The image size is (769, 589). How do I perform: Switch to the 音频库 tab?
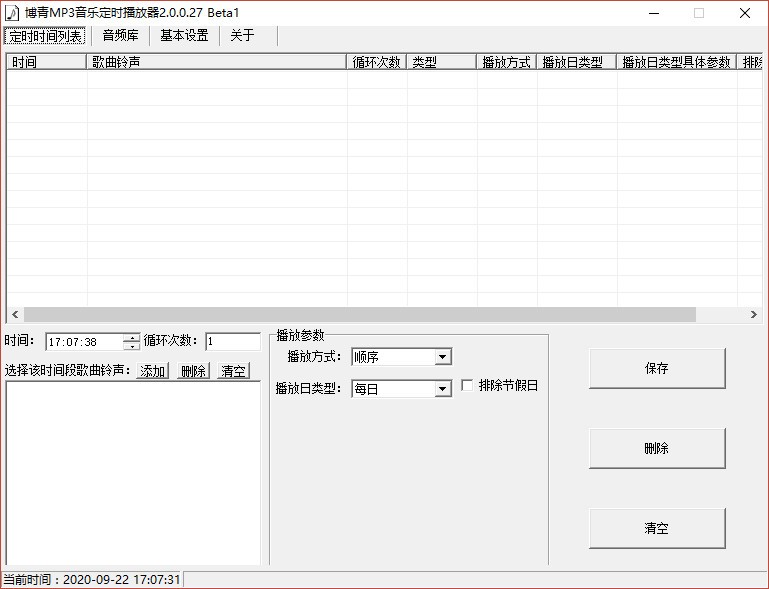coord(120,36)
